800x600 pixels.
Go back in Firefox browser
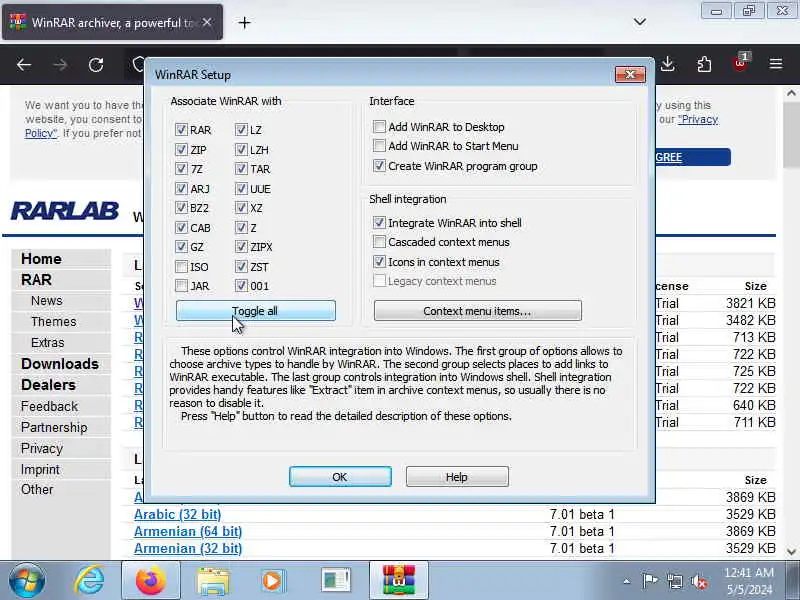pos(24,65)
